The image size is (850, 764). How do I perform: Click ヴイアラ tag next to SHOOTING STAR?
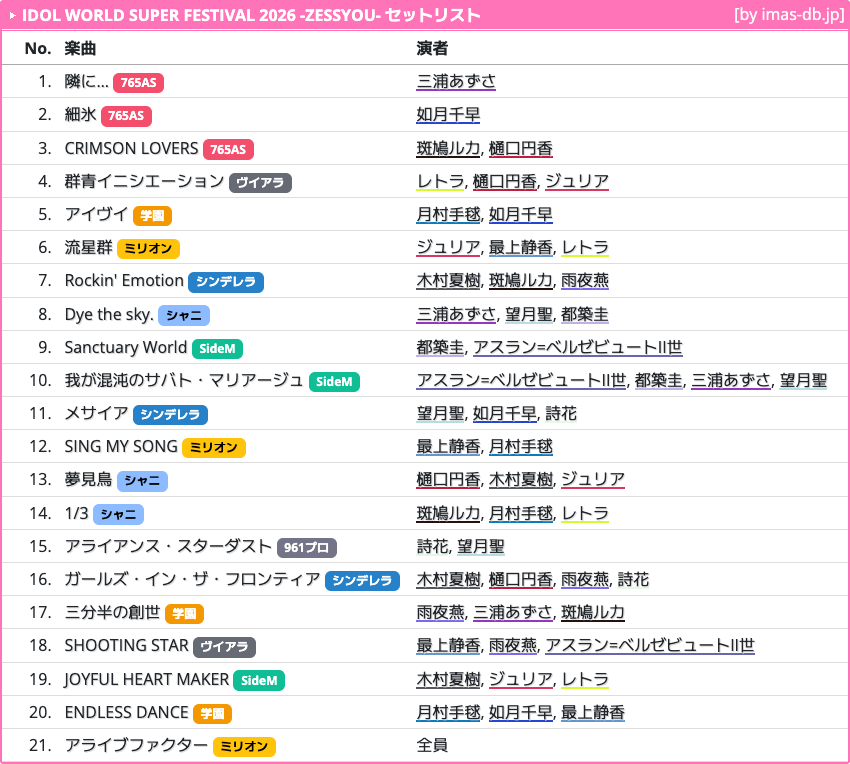[224, 646]
